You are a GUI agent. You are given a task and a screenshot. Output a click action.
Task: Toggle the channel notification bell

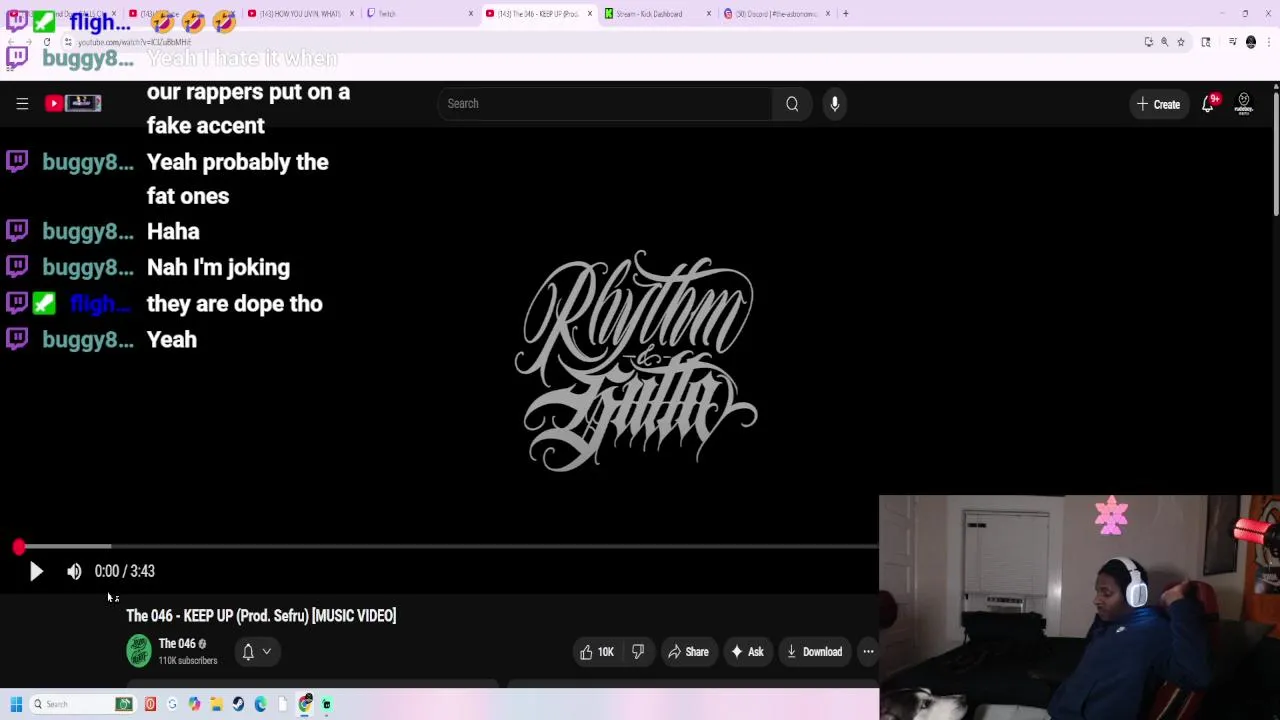pyautogui.click(x=248, y=651)
